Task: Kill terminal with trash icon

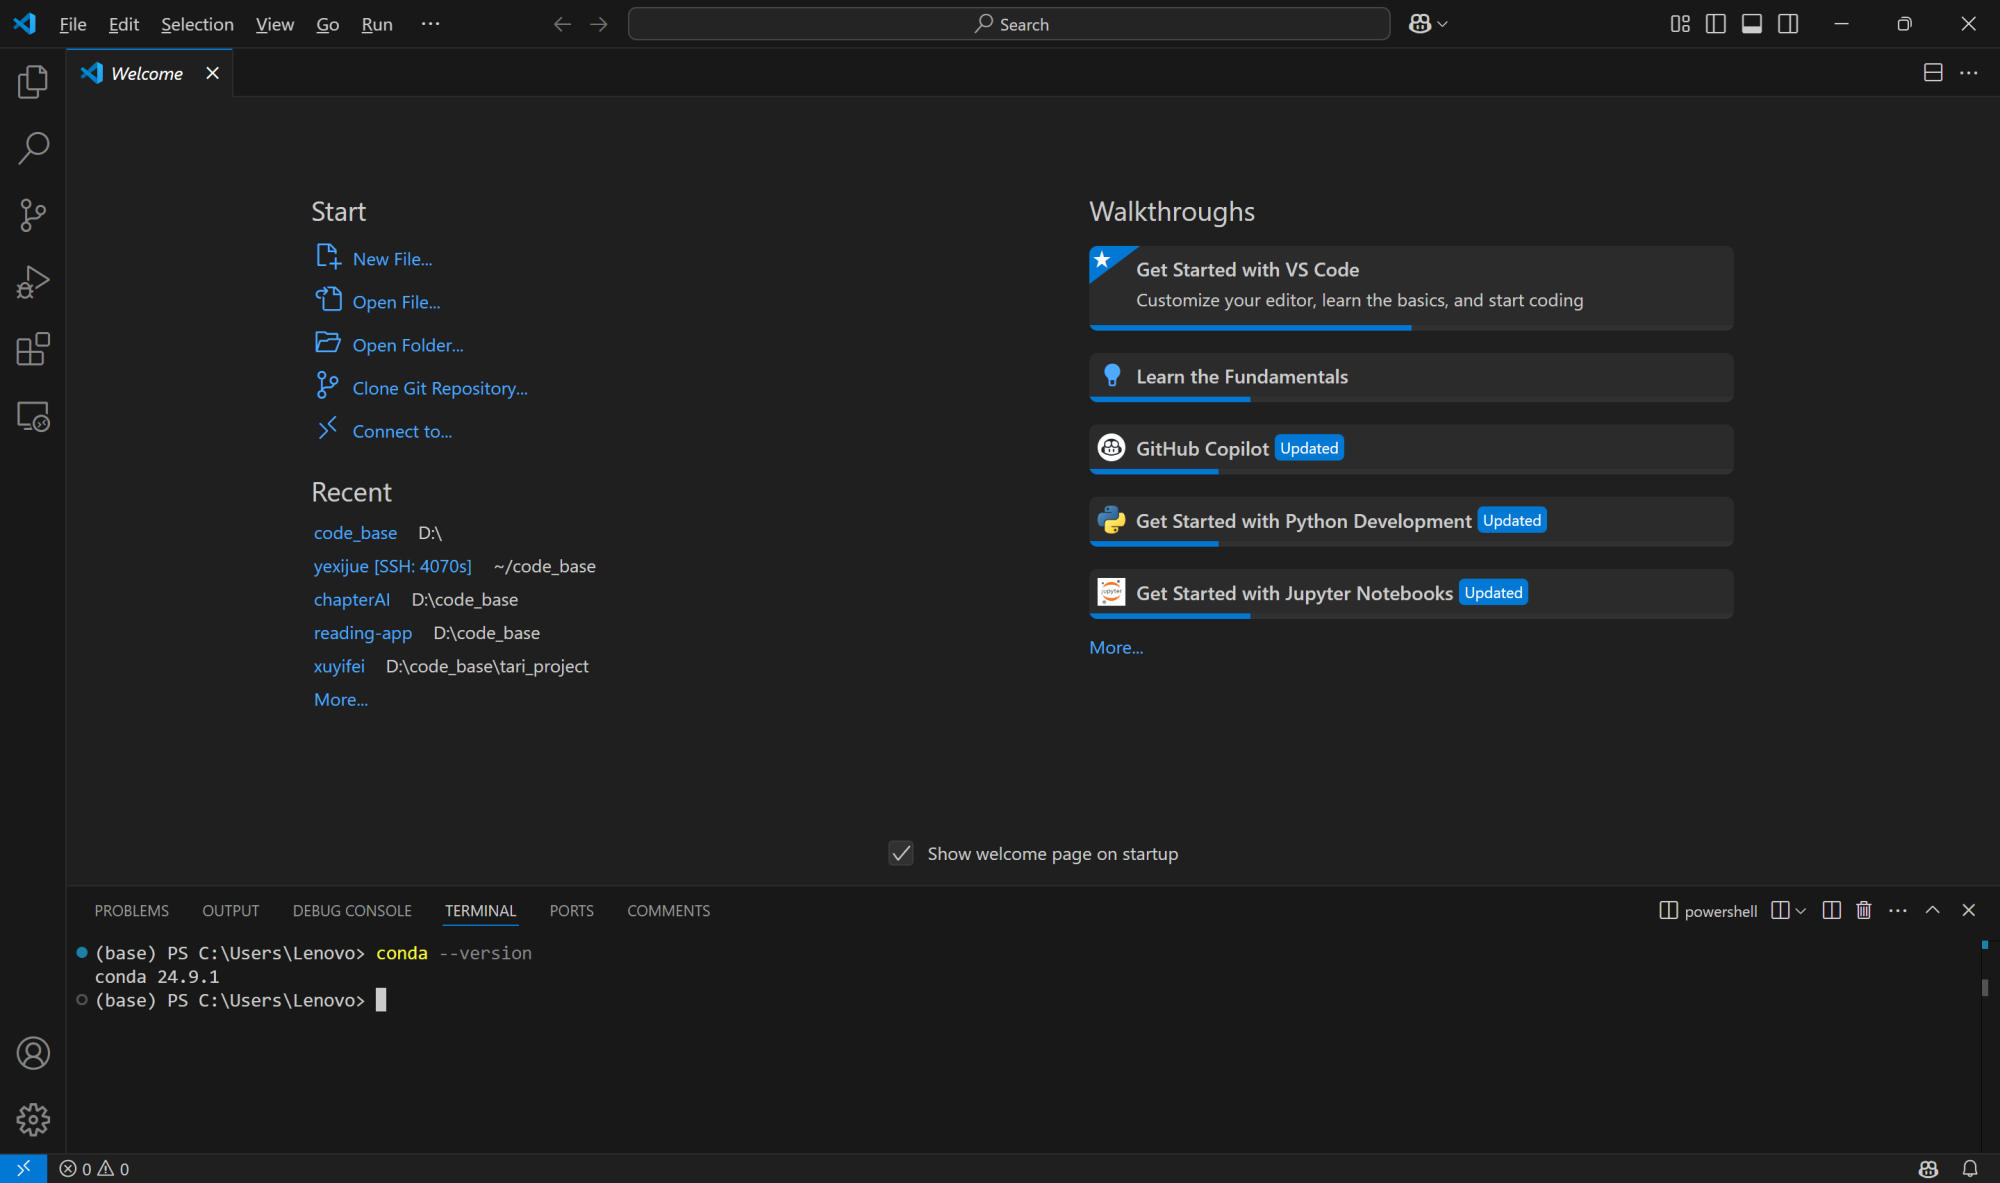Action: coord(1864,910)
